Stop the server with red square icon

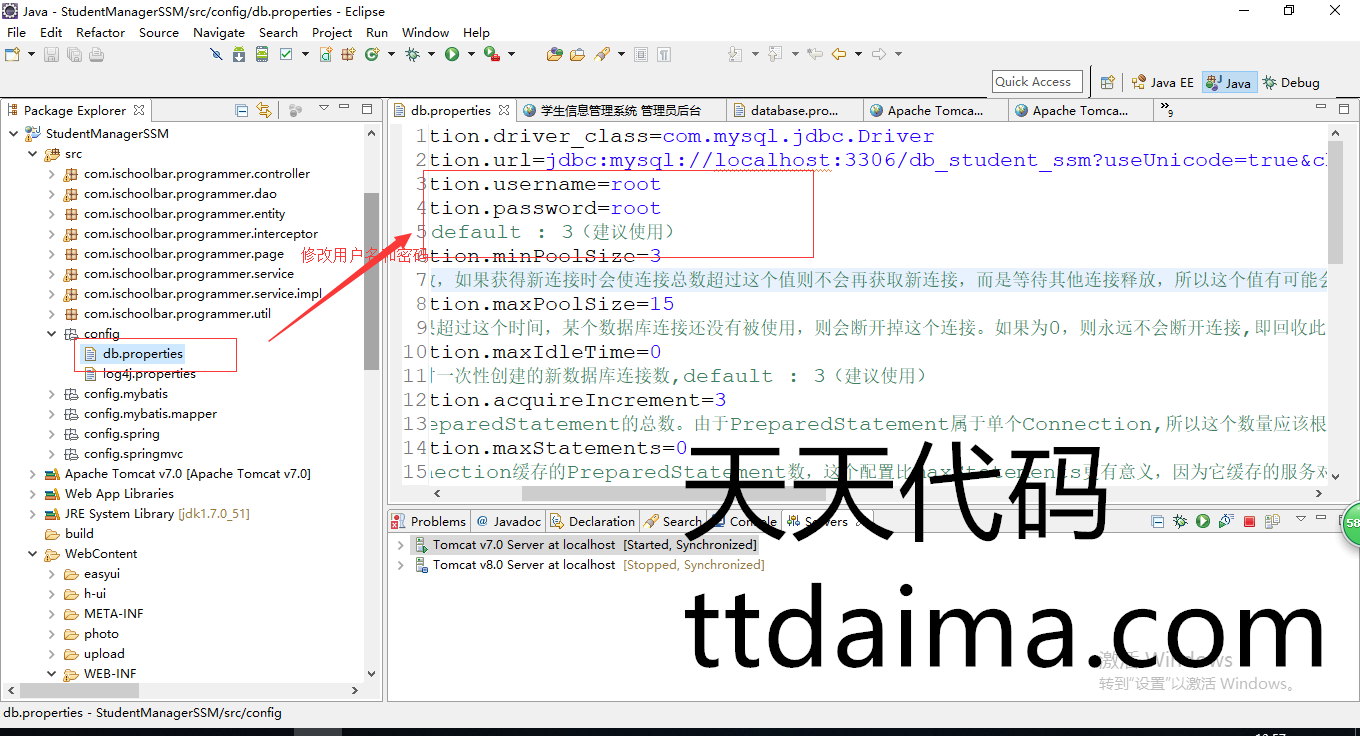[1249, 521]
